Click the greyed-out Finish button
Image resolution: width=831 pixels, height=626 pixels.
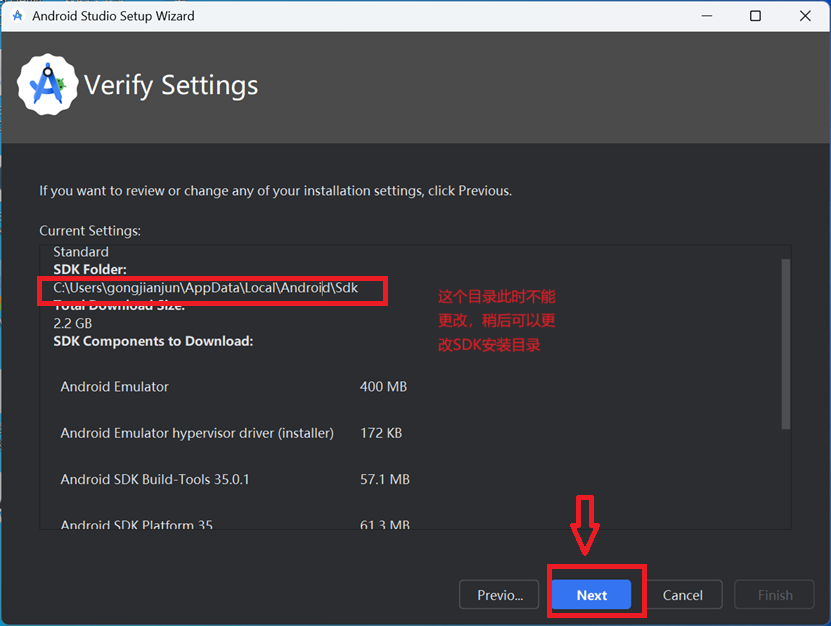[774, 595]
